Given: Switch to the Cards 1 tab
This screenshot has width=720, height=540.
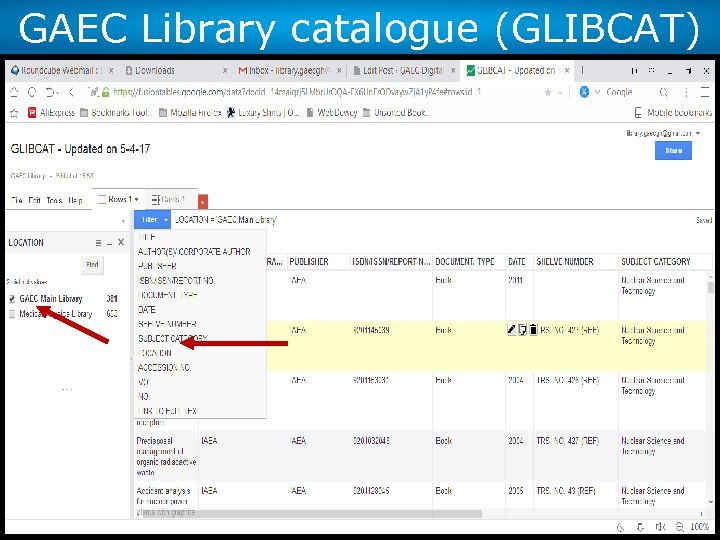Looking at the screenshot, I should tap(169, 199).
